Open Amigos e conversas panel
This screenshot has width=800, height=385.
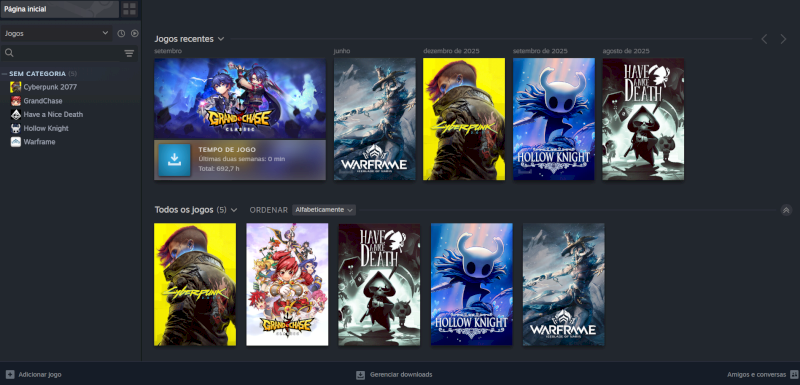point(756,375)
